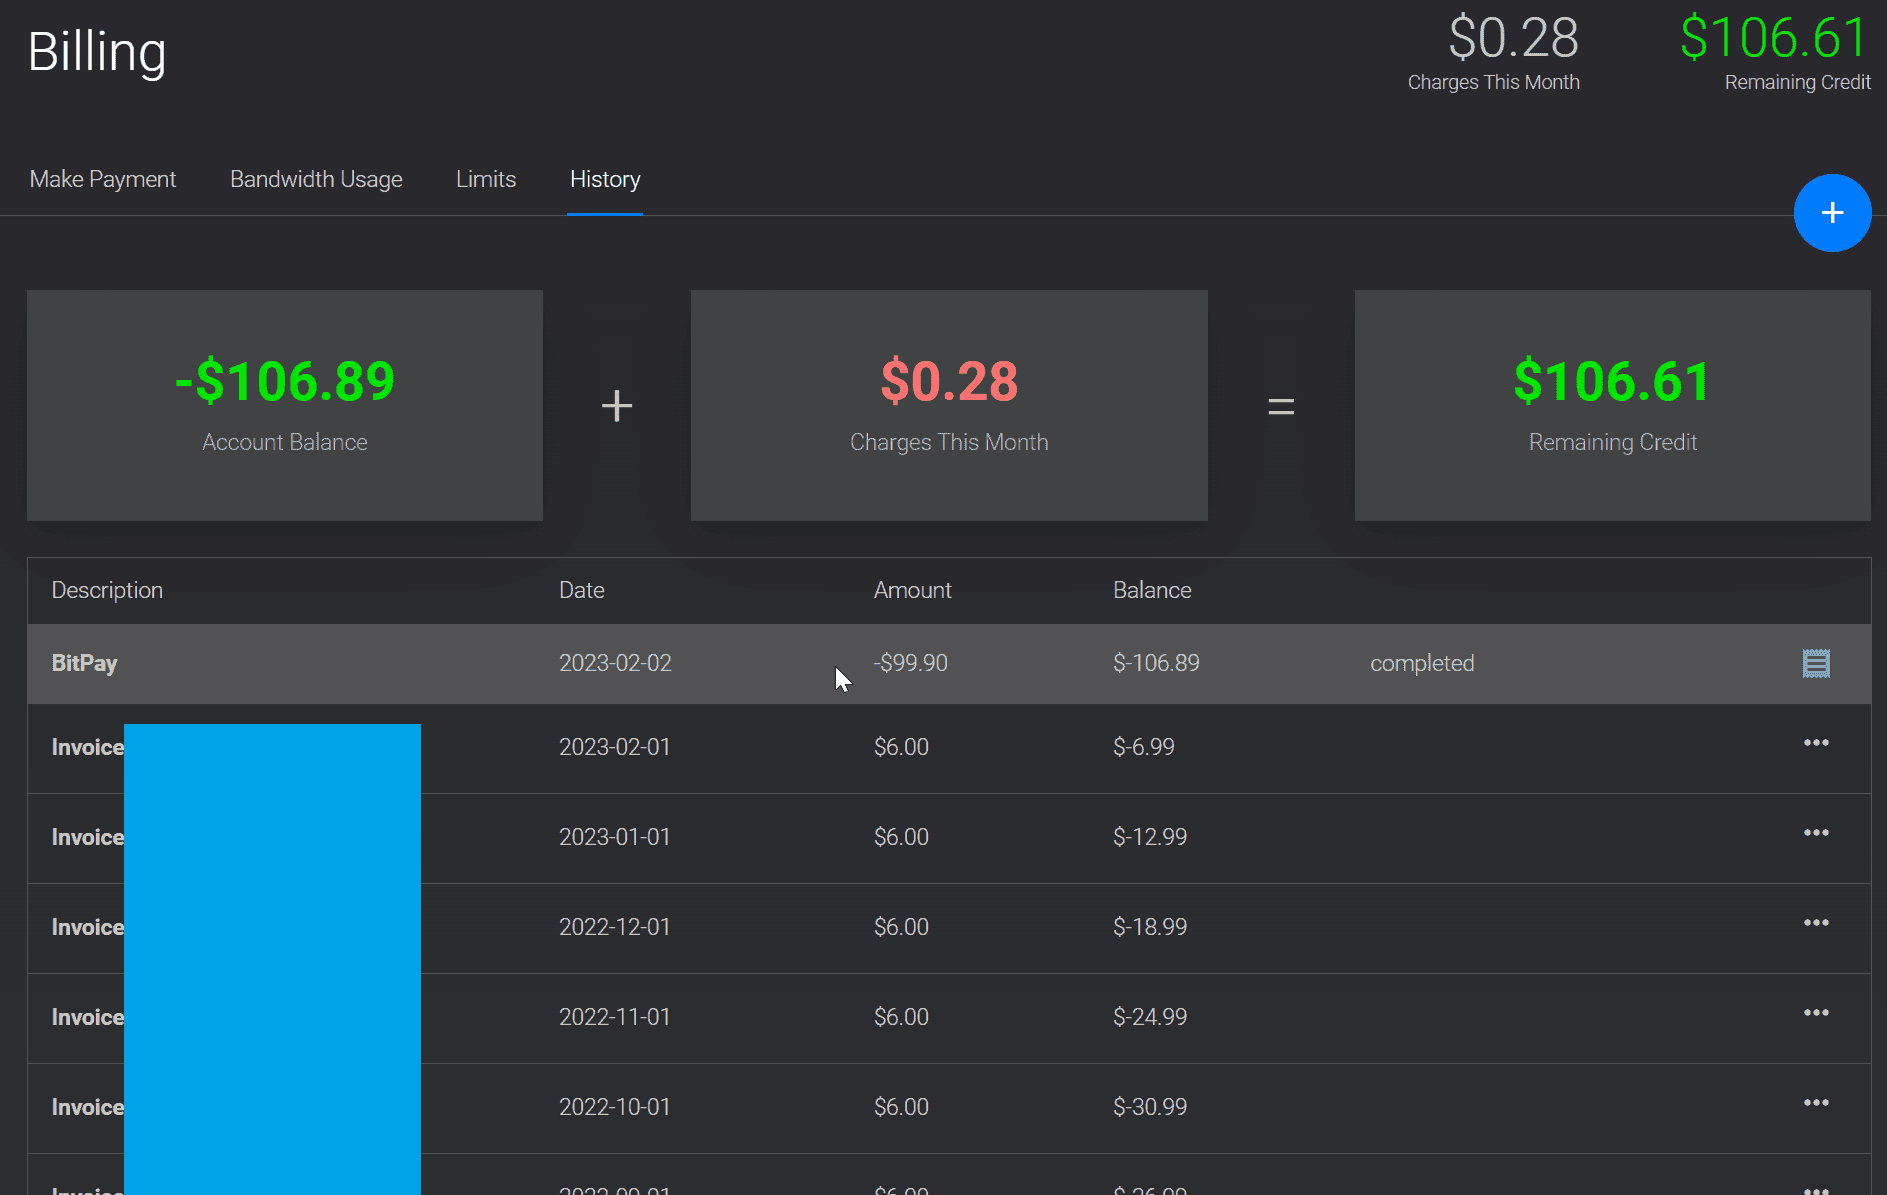Open the Bandwidth Usage tab
Viewport: 1887px width, 1195px height.
(316, 179)
